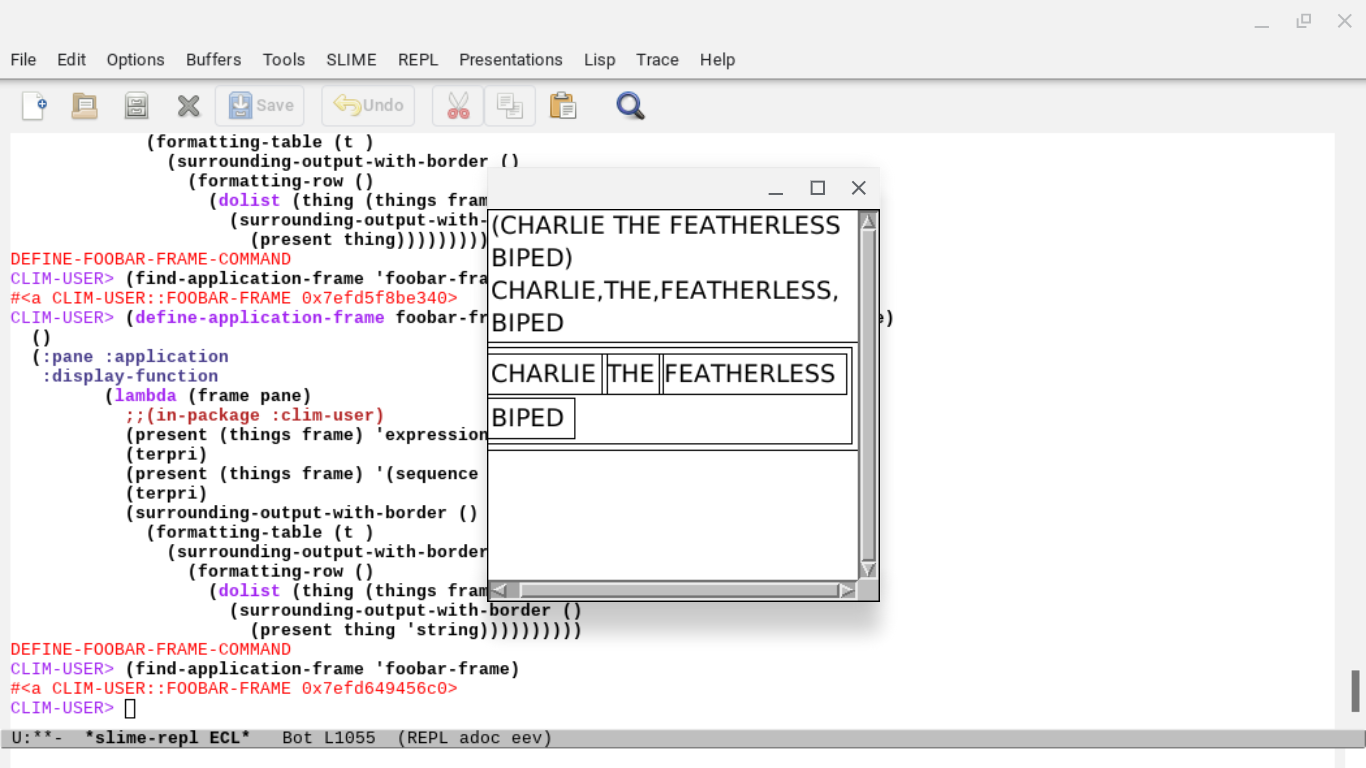
Task: Click the New File toolbar icon
Action: click(34, 106)
